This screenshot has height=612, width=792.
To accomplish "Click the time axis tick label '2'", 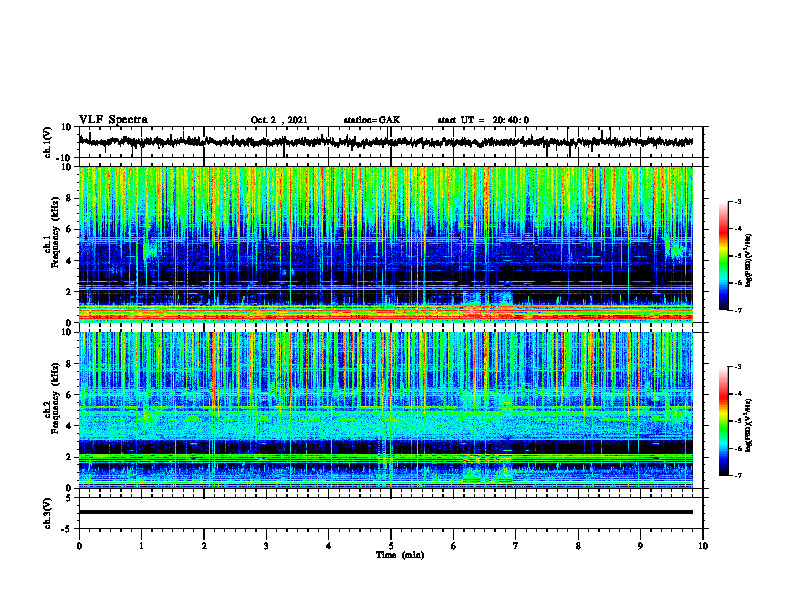I will coord(204,546).
